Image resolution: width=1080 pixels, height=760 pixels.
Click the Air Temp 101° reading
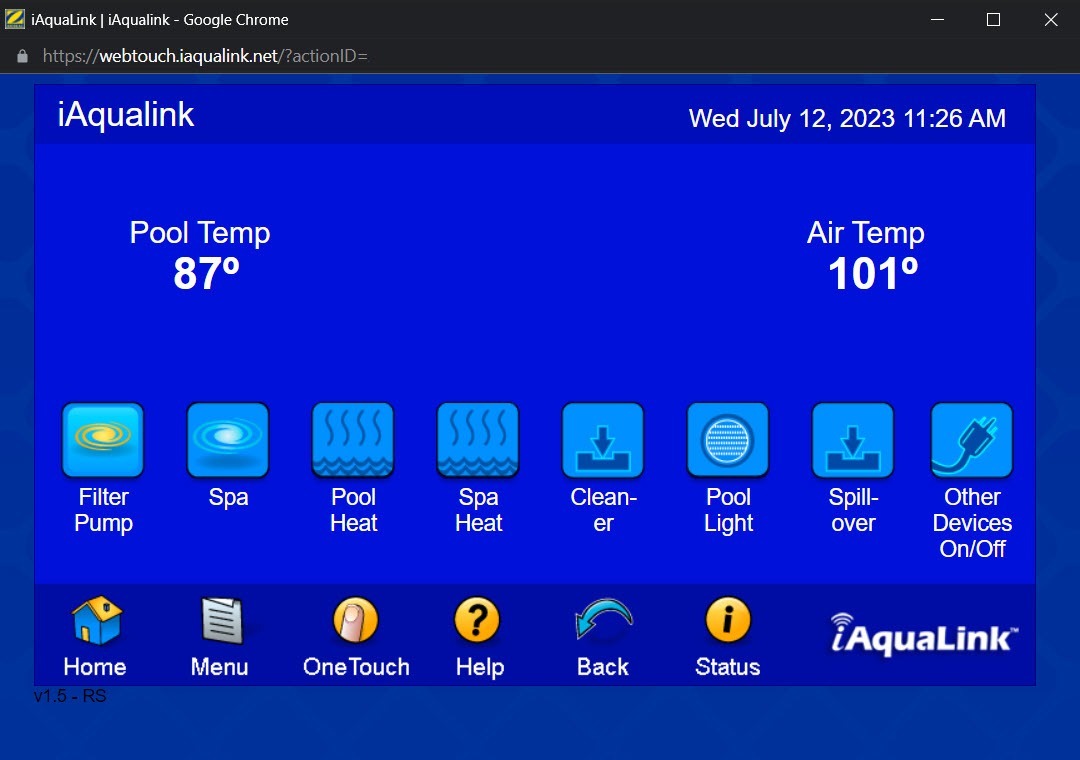point(866,256)
